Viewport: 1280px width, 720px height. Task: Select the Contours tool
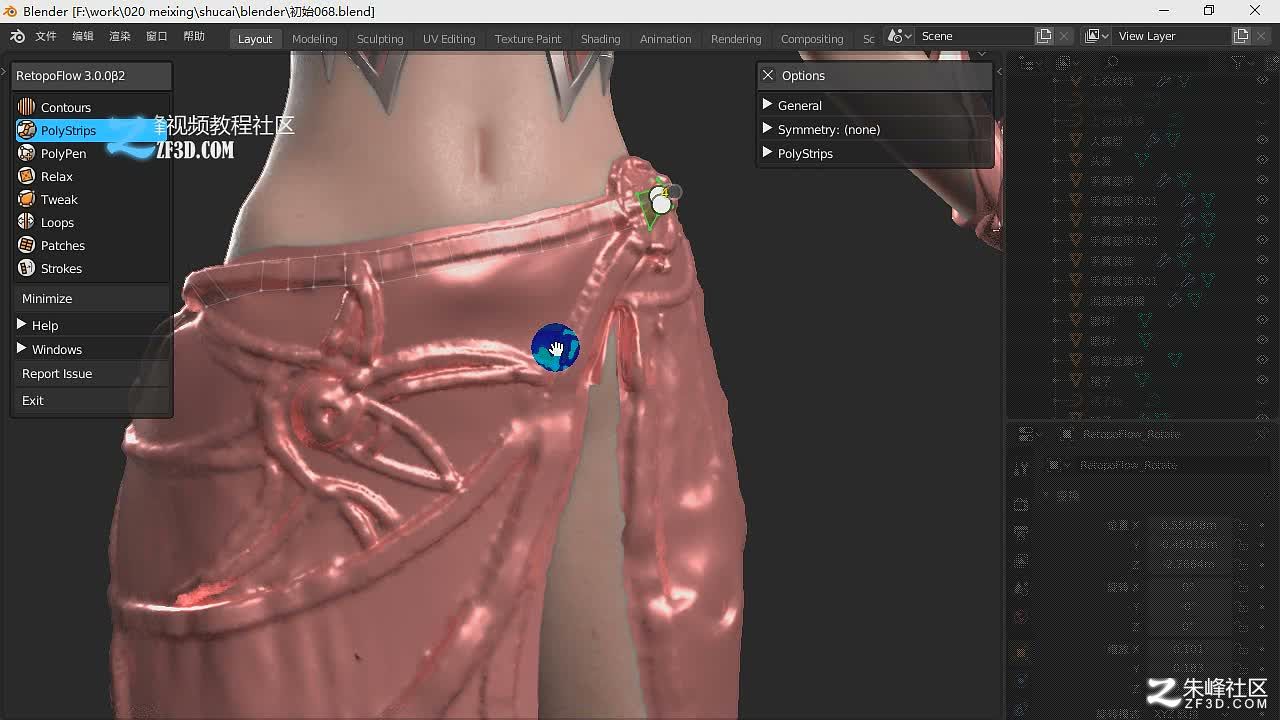click(x=90, y=107)
